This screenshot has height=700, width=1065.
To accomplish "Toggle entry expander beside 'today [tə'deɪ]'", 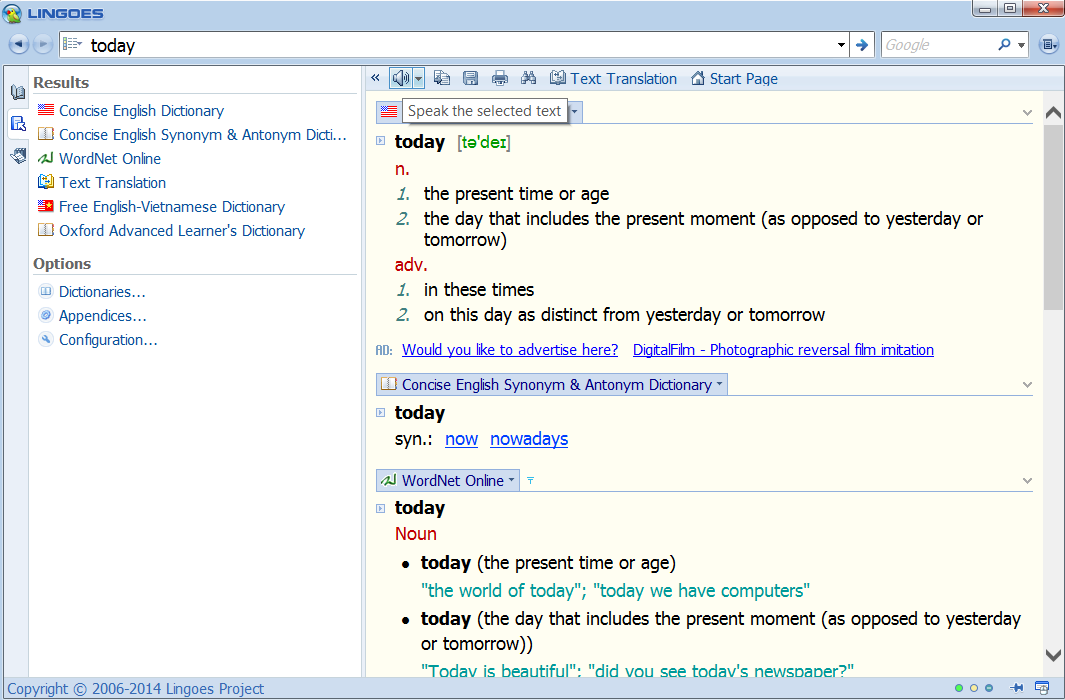I will pyautogui.click(x=380, y=141).
